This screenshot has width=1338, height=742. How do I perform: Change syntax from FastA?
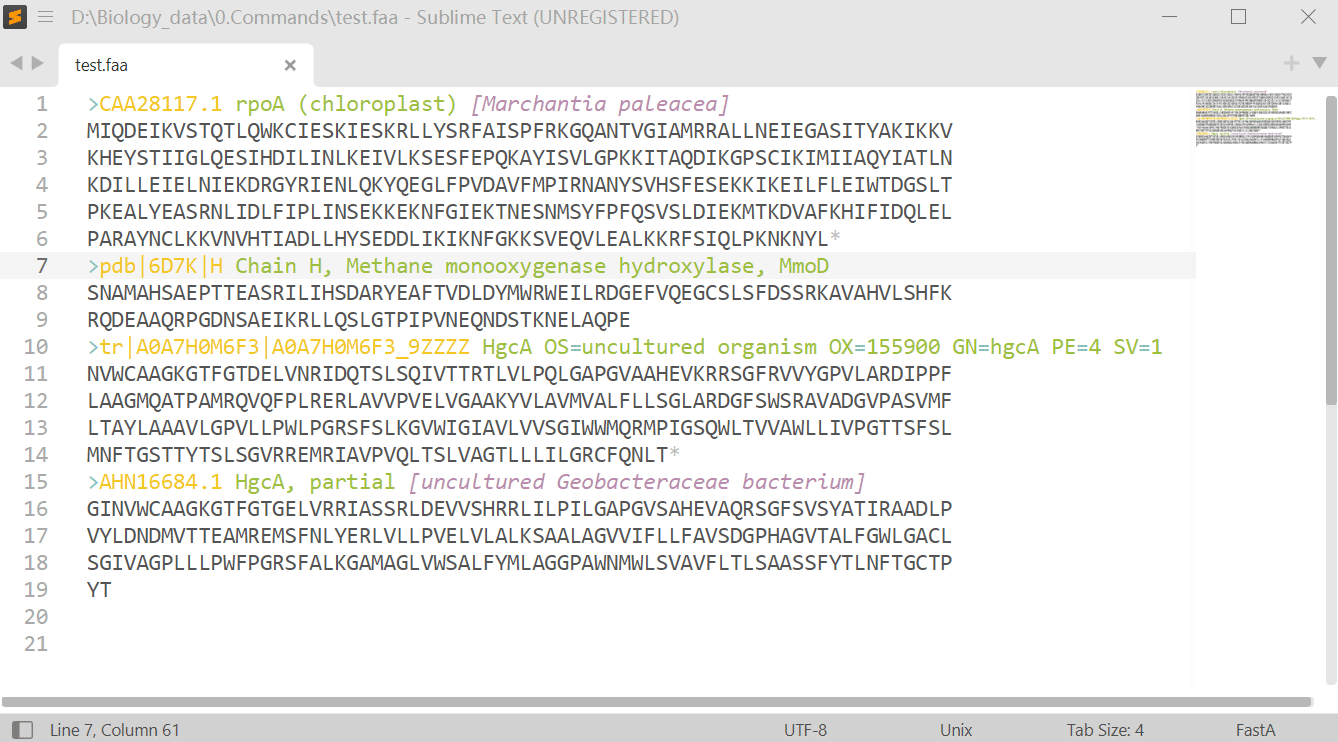1255,730
